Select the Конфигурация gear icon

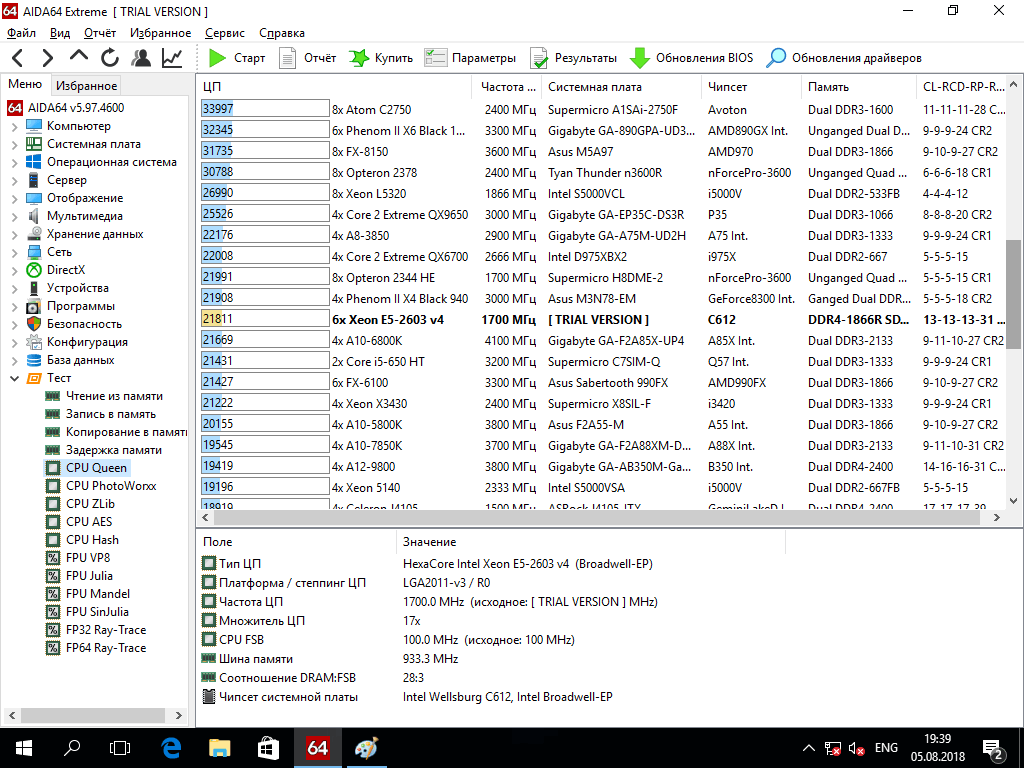point(34,342)
